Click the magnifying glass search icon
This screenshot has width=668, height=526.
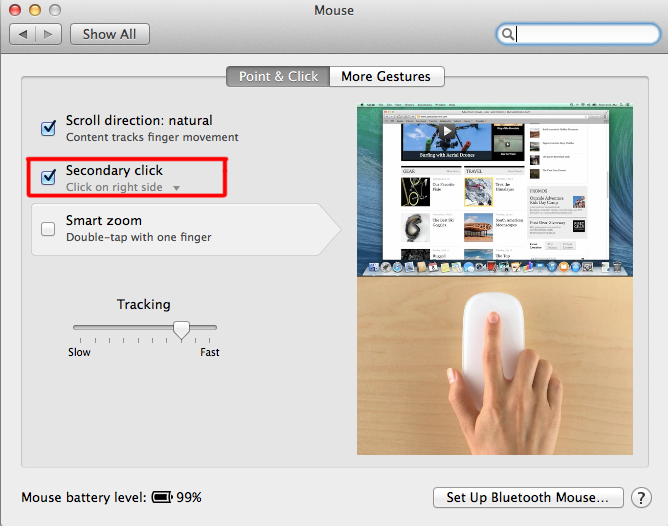point(507,34)
